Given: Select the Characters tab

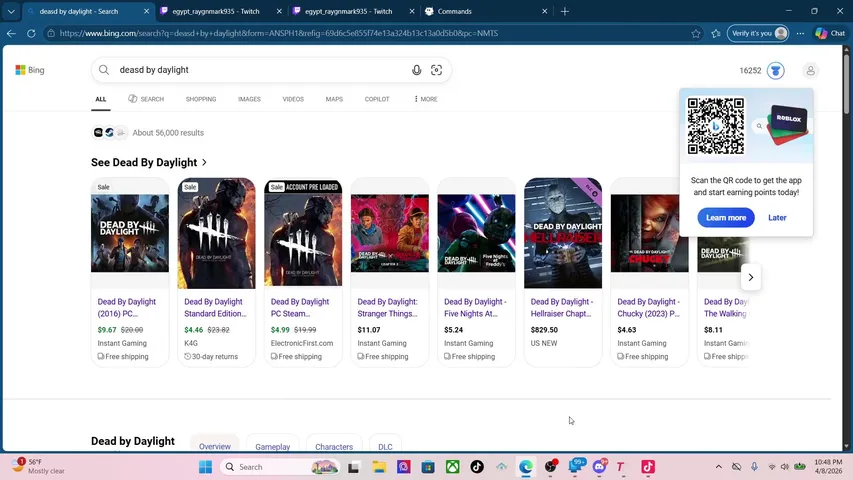Looking at the screenshot, I should [x=334, y=446].
